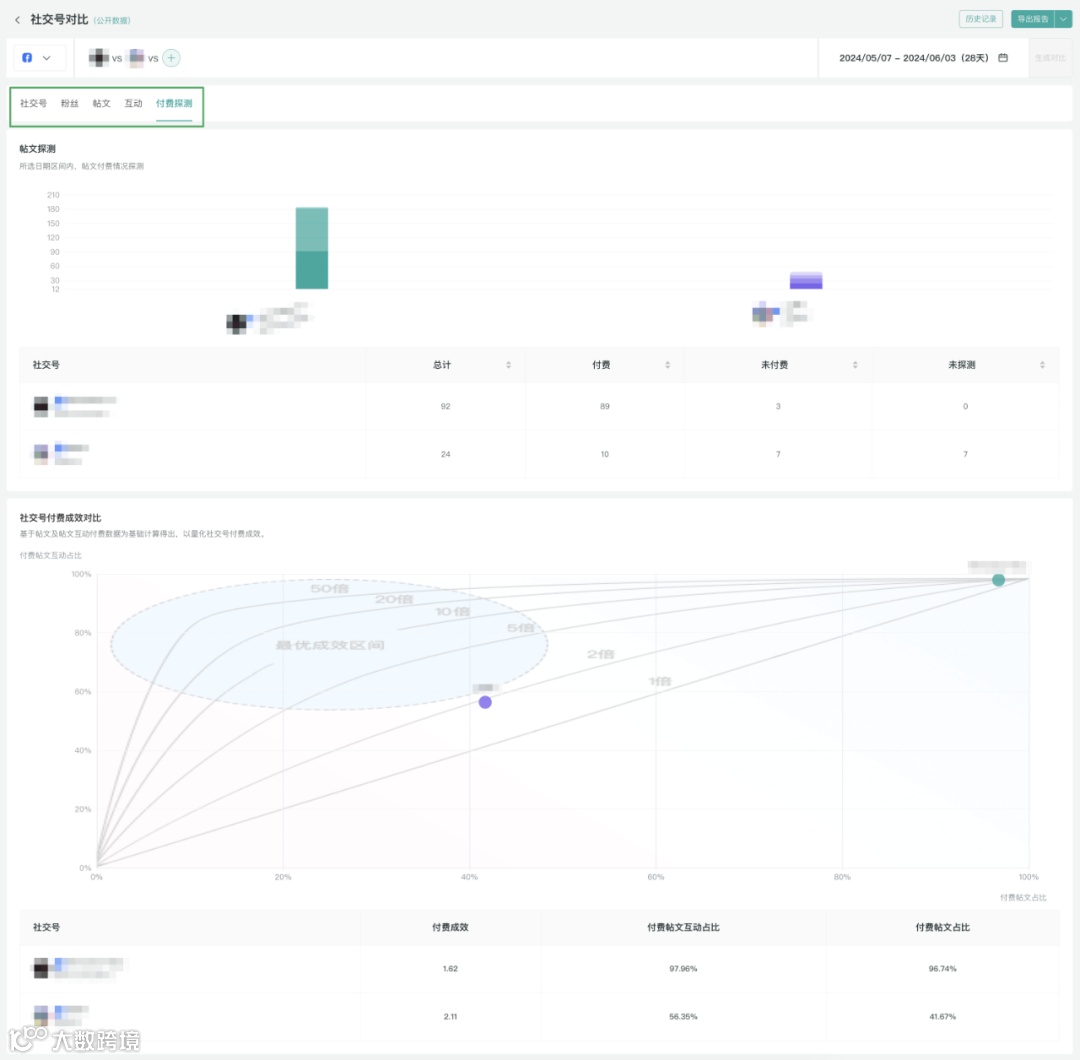Viewport: 1080px width, 1060px height.
Task: Sort table by 付费 column
Action: coord(667,365)
